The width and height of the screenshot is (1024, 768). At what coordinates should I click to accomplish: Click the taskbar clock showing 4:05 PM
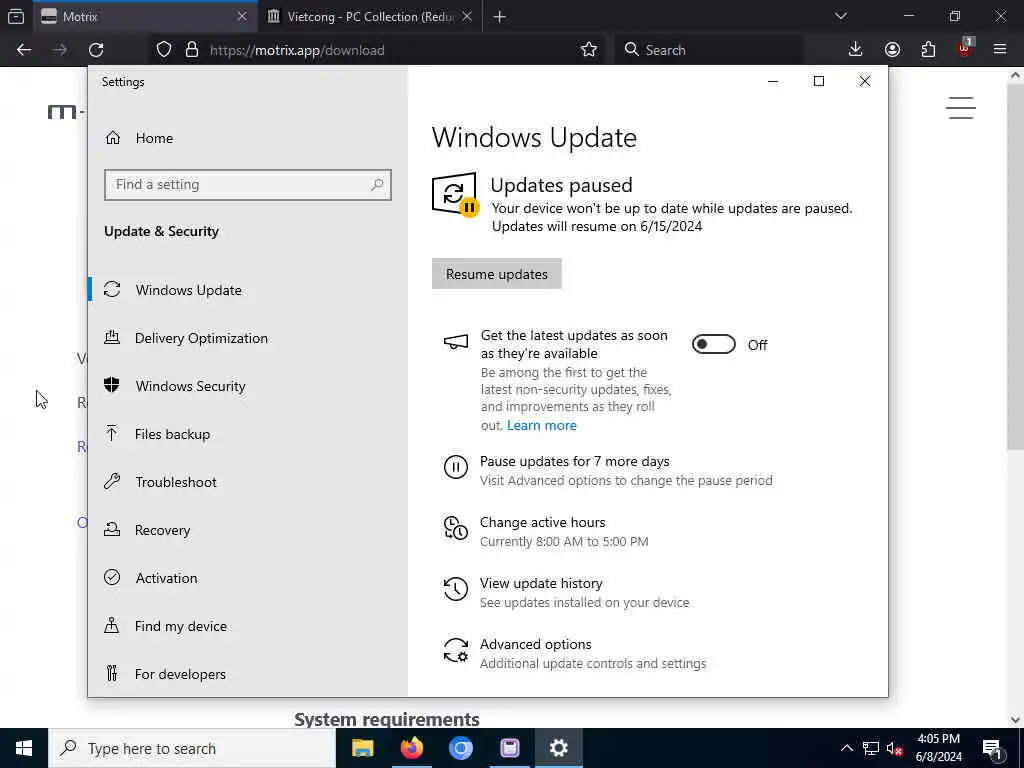click(938, 748)
